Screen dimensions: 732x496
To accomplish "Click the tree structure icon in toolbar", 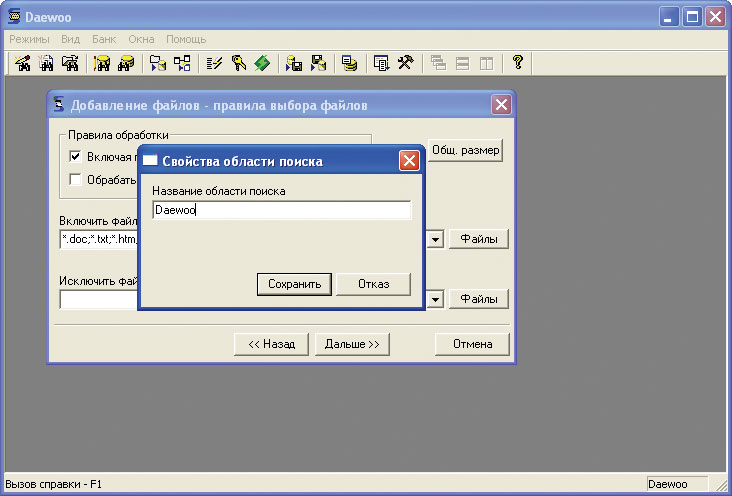I will (x=182, y=62).
